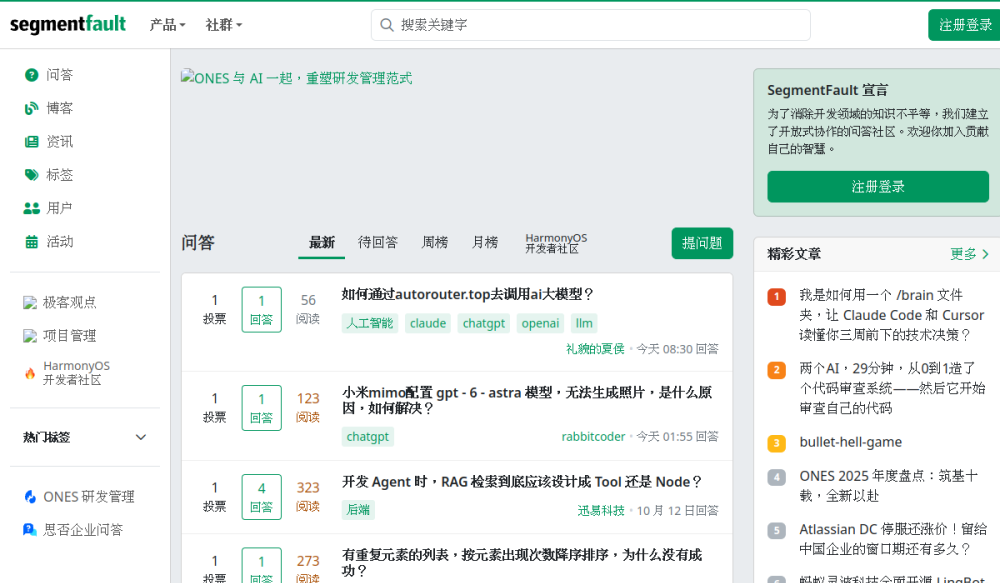Click the llm tag
The width and height of the screenshot is (1000, 583).
point(584,323)
